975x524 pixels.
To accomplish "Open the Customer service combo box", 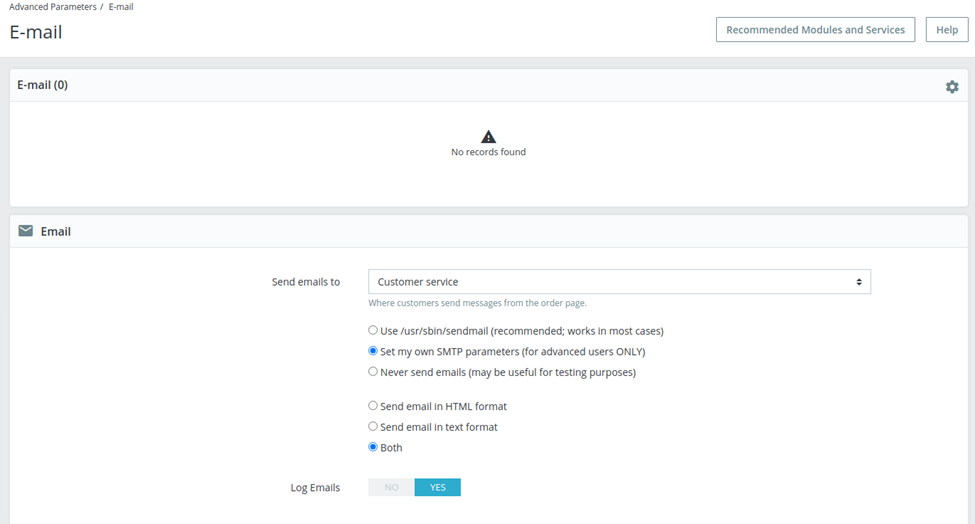I will pos(619,282).
